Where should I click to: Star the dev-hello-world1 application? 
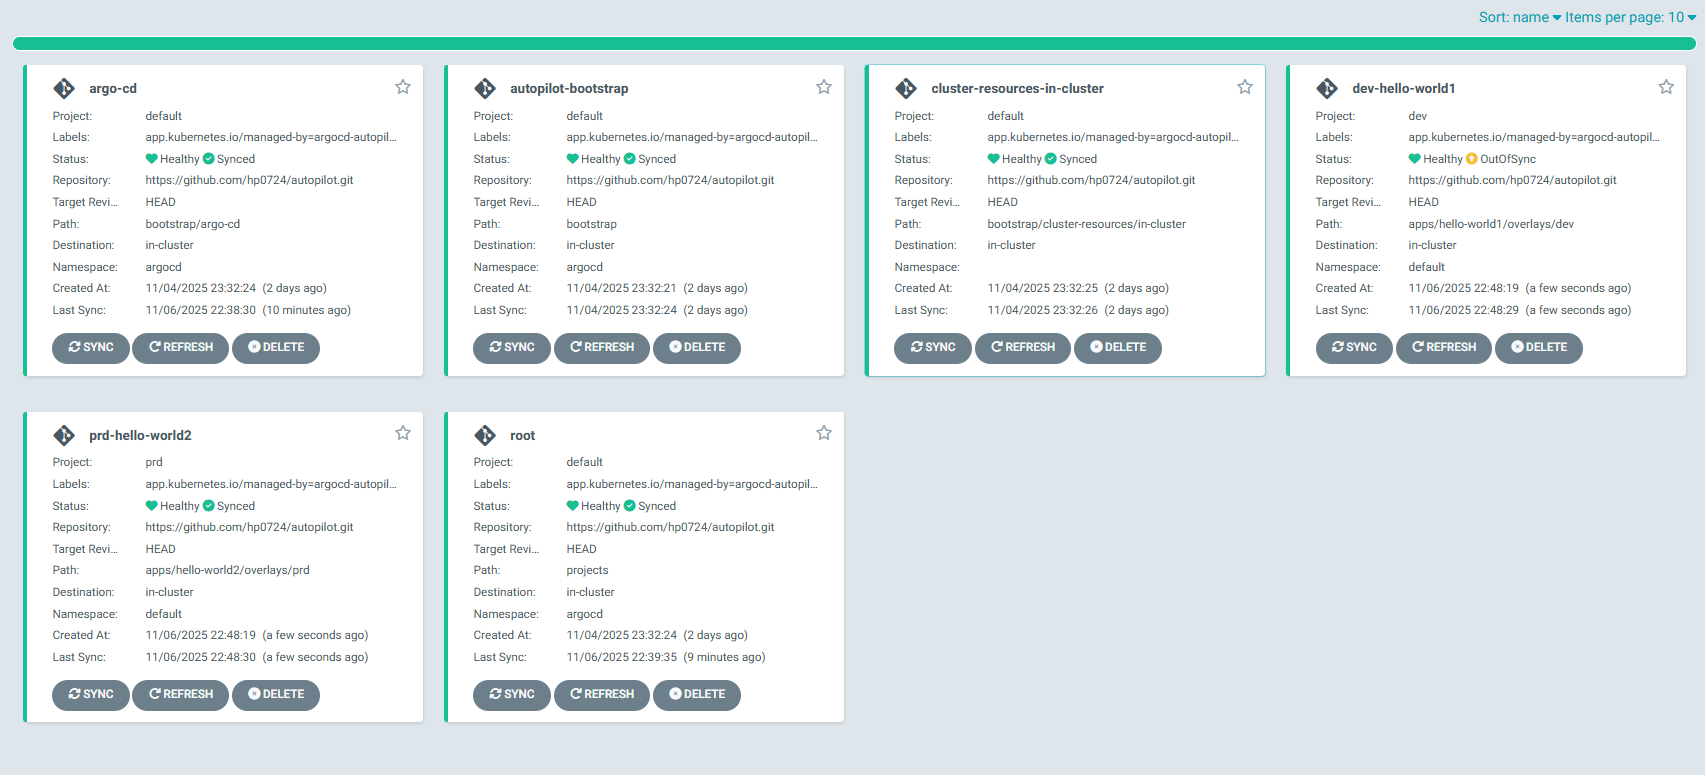(x=1666, y=87)
